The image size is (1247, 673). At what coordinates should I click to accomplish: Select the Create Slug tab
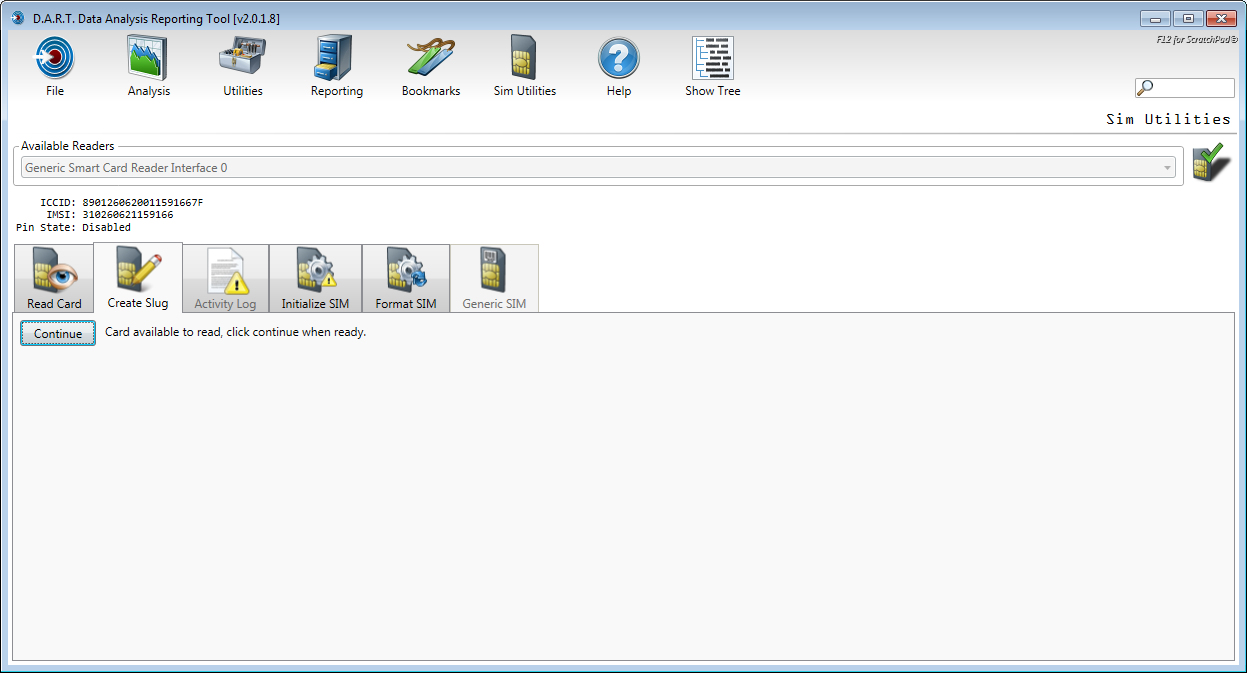coord(138,277)
